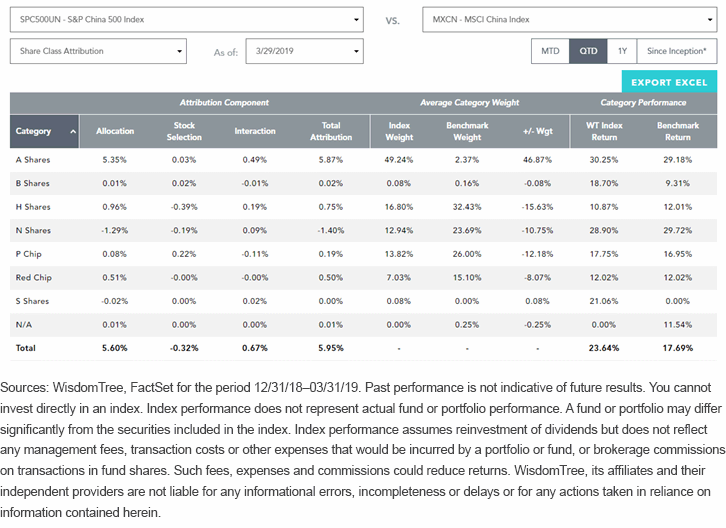Sort by WT Index Return column header

604,131
